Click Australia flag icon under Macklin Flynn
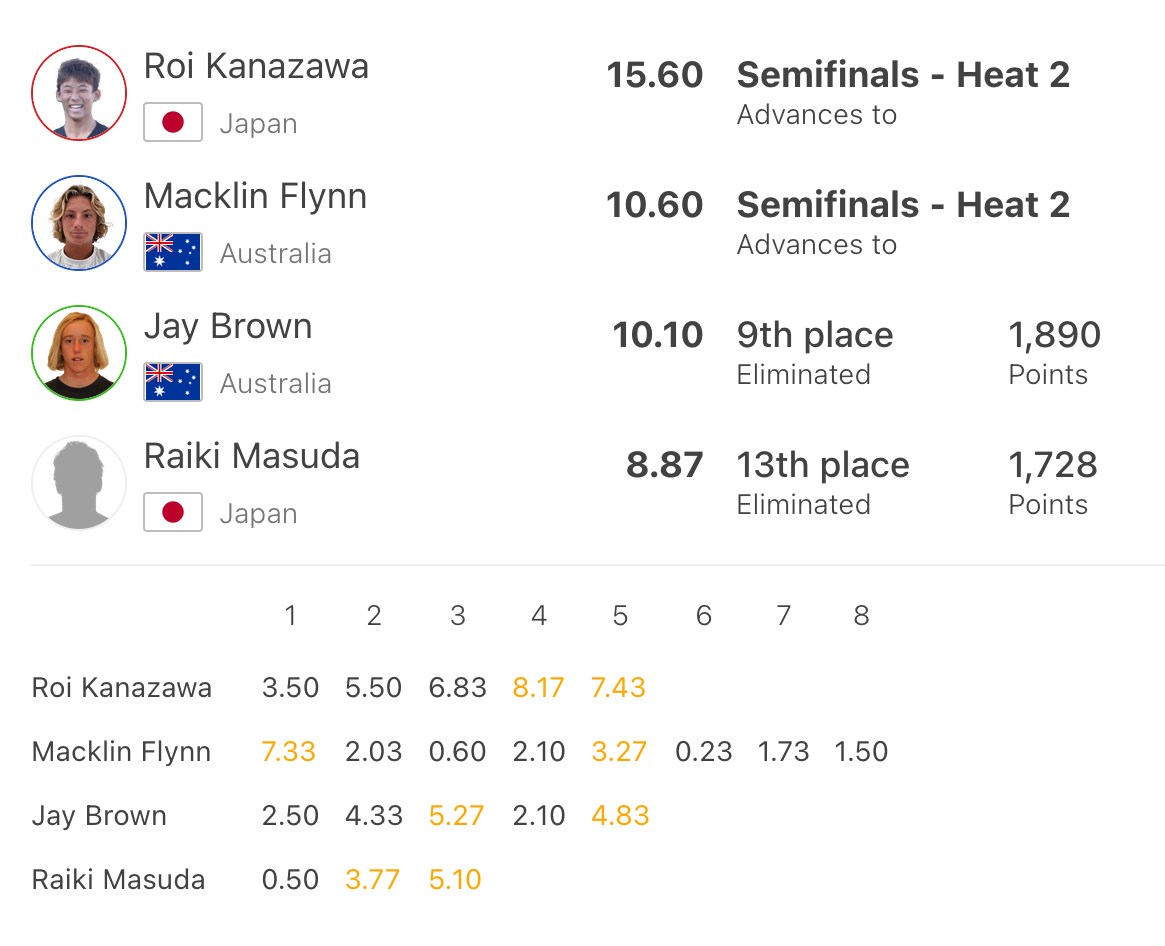The width and height of the screenshot is (1165, 946). [173, 253]
